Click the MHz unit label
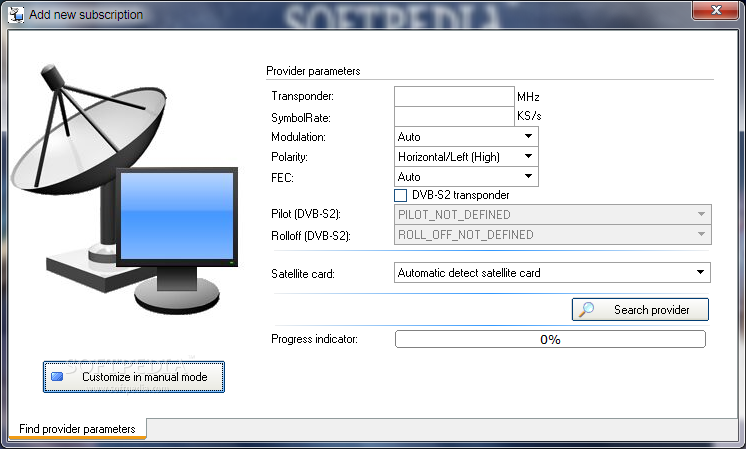 pos(528,97)
